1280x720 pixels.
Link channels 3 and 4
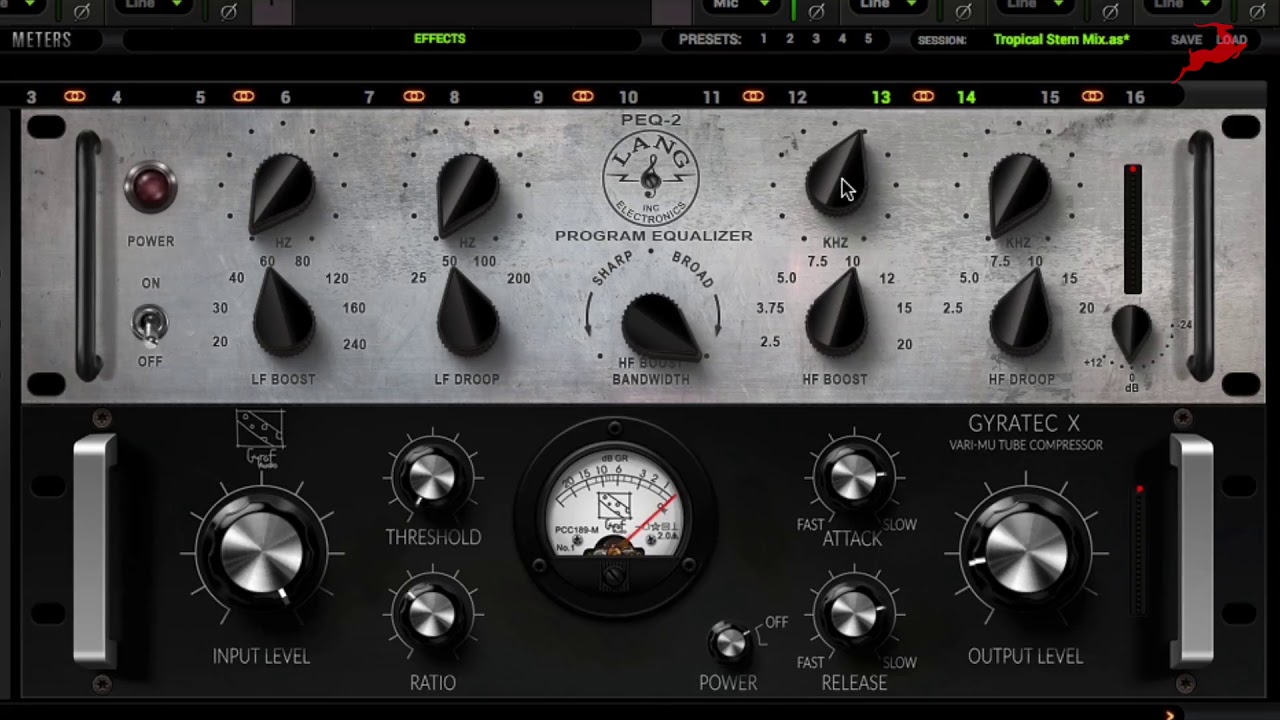[75, 97]
